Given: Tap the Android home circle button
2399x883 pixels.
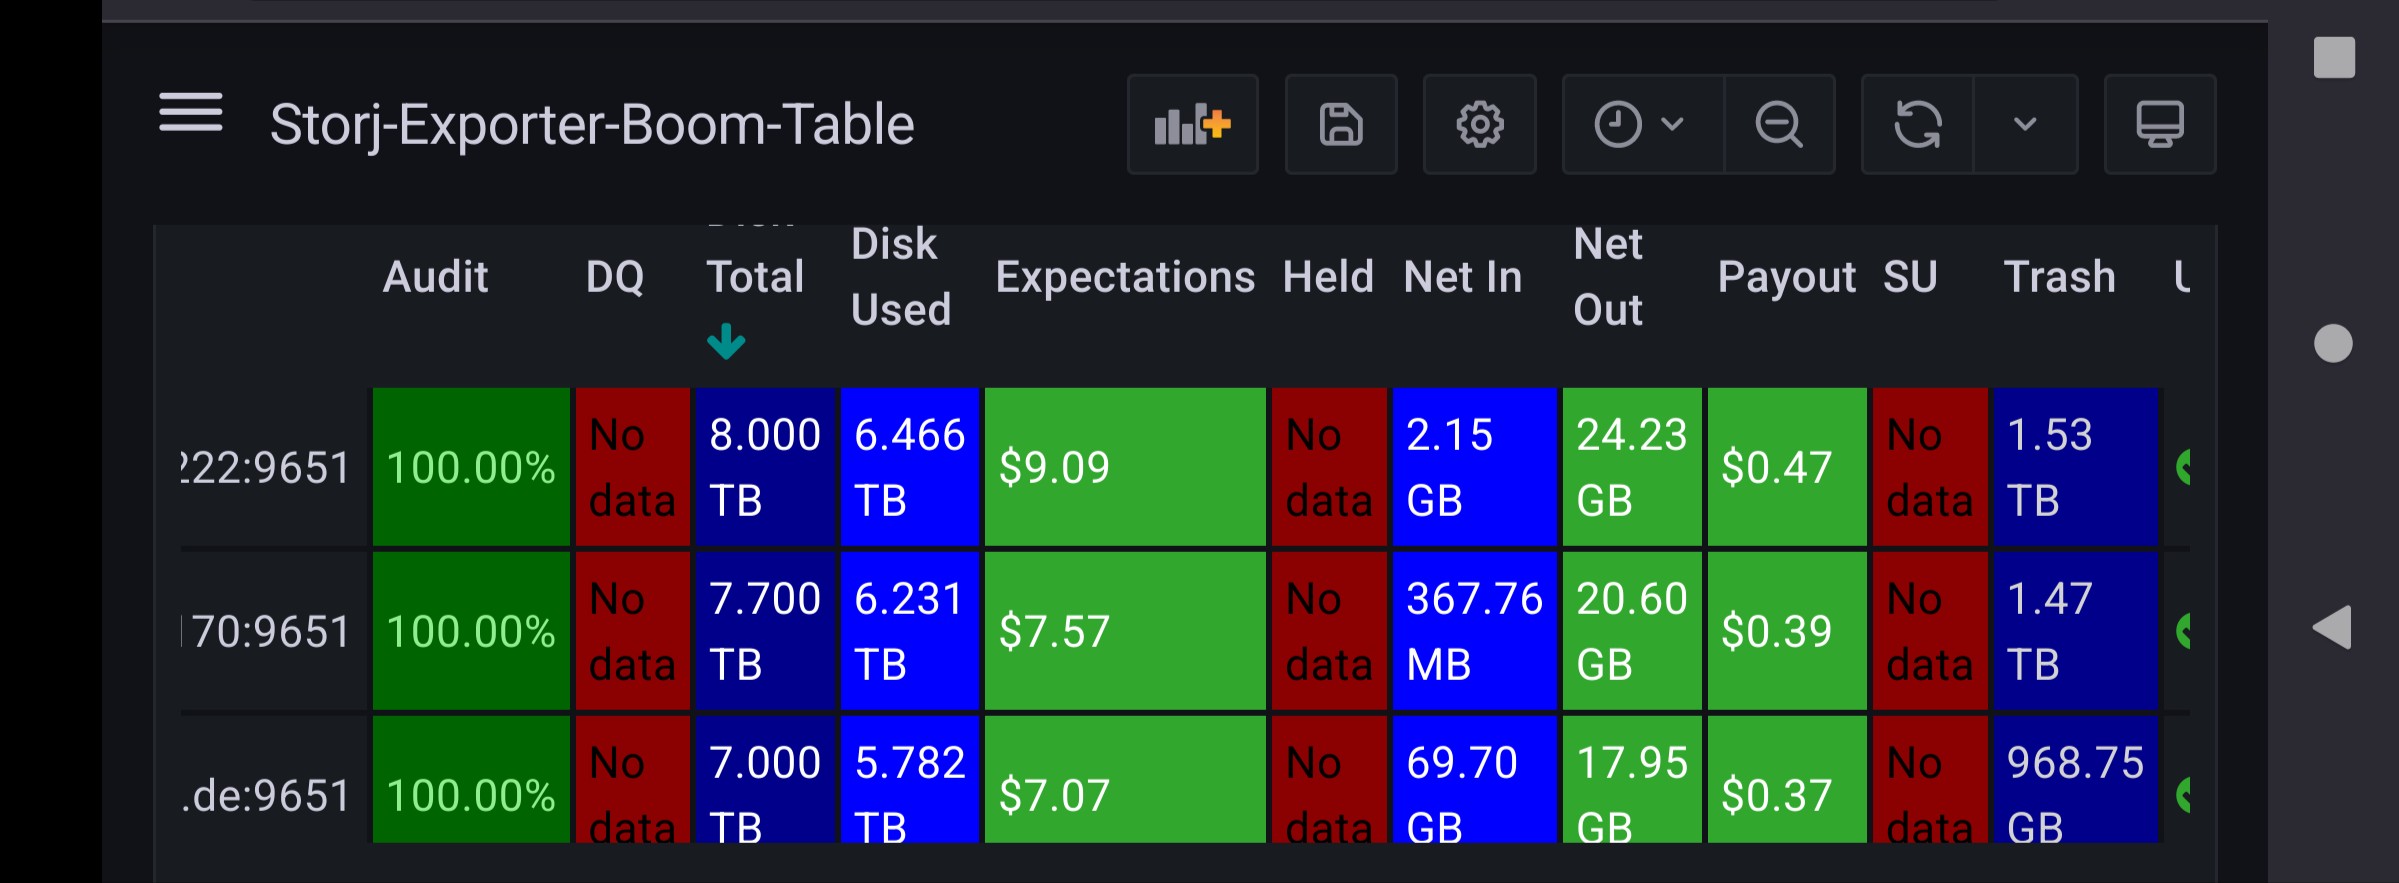Looking at the screenshot, I should pos(2333,344).
